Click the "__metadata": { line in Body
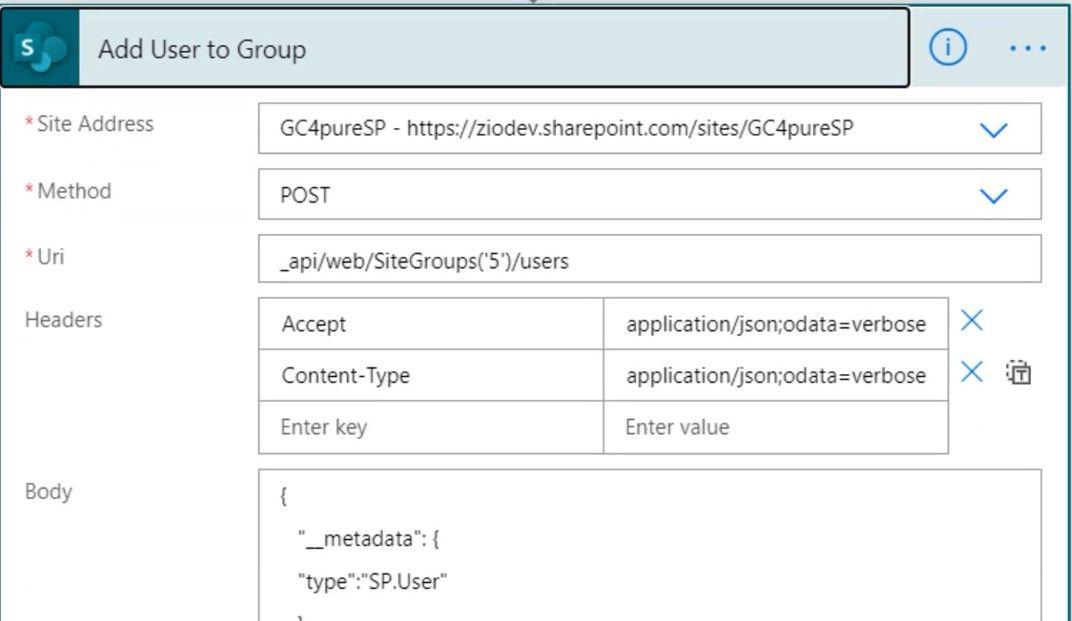The image size is (1072, 621). point(368,539)
